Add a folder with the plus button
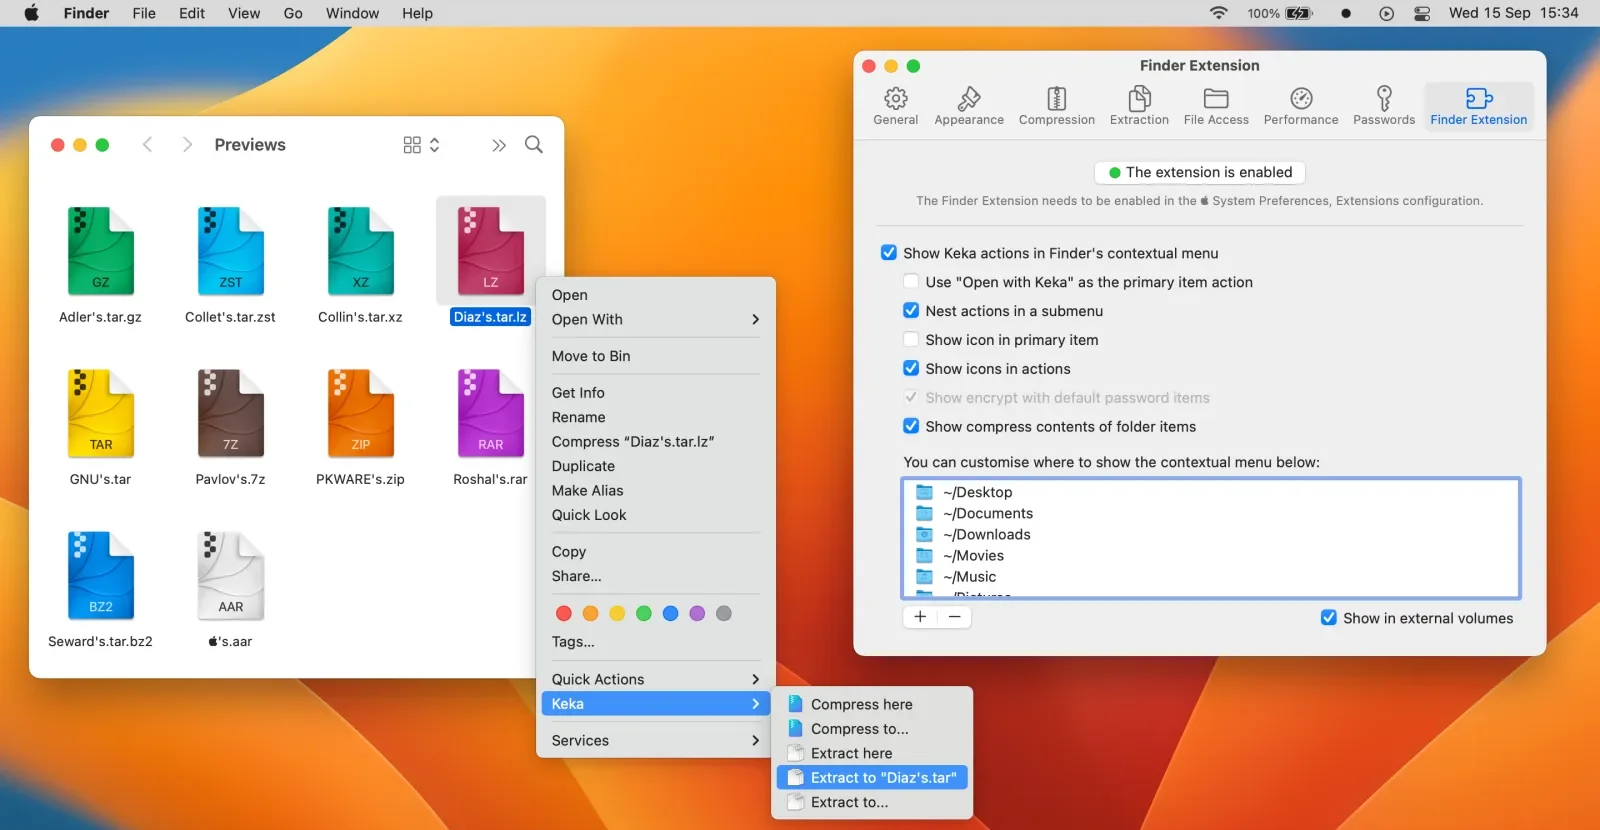Viewport: 1600px width, 830px height. pyautogui.click(x=920, y=617)
